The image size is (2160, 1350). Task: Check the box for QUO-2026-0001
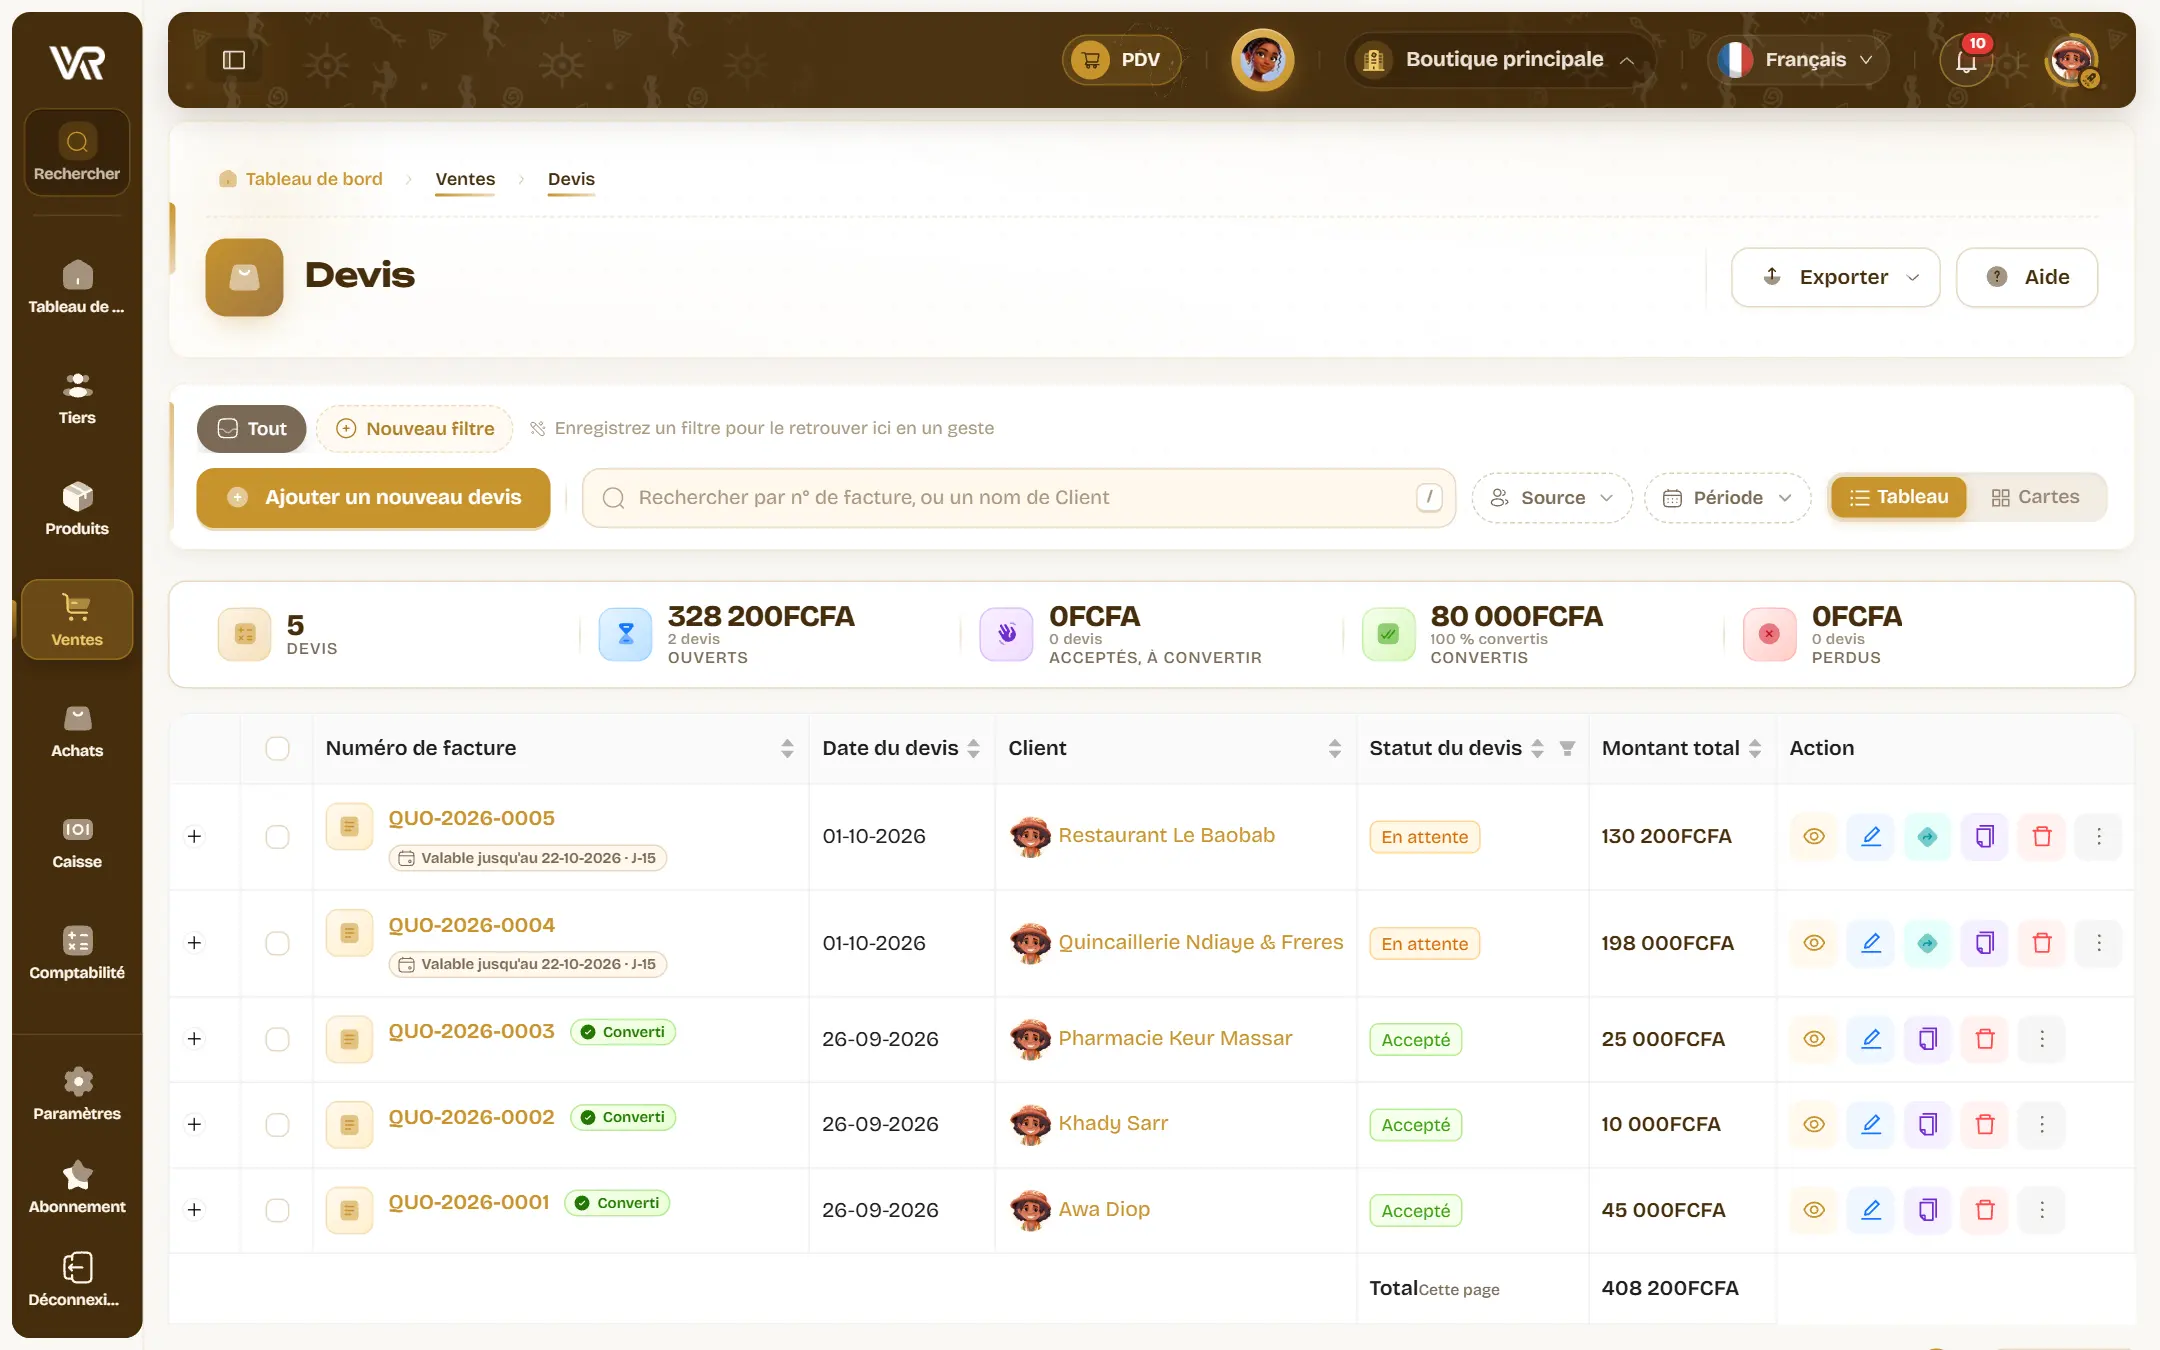click(277, 1210)
